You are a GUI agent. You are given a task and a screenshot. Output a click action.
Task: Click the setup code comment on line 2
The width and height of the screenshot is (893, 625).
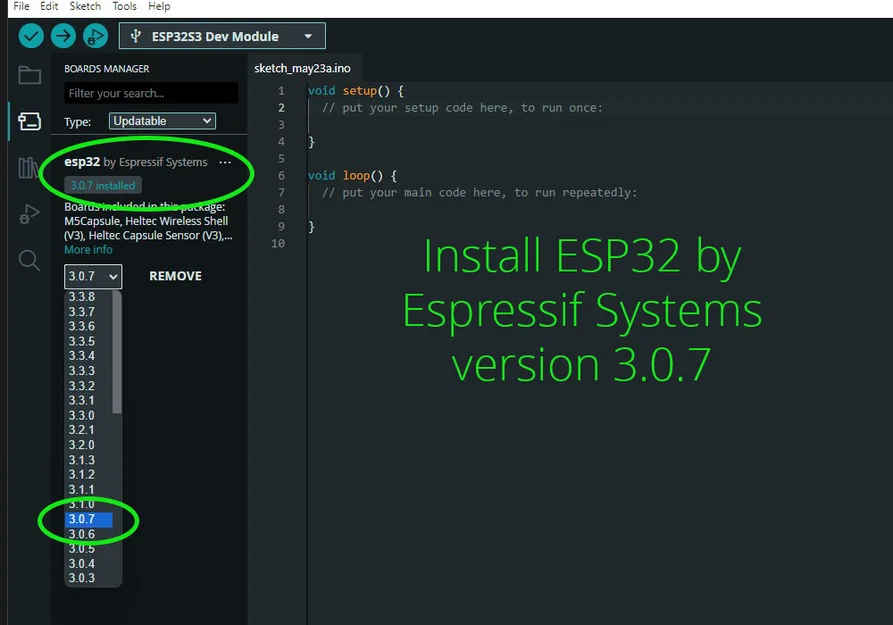(x=462, y=108)
